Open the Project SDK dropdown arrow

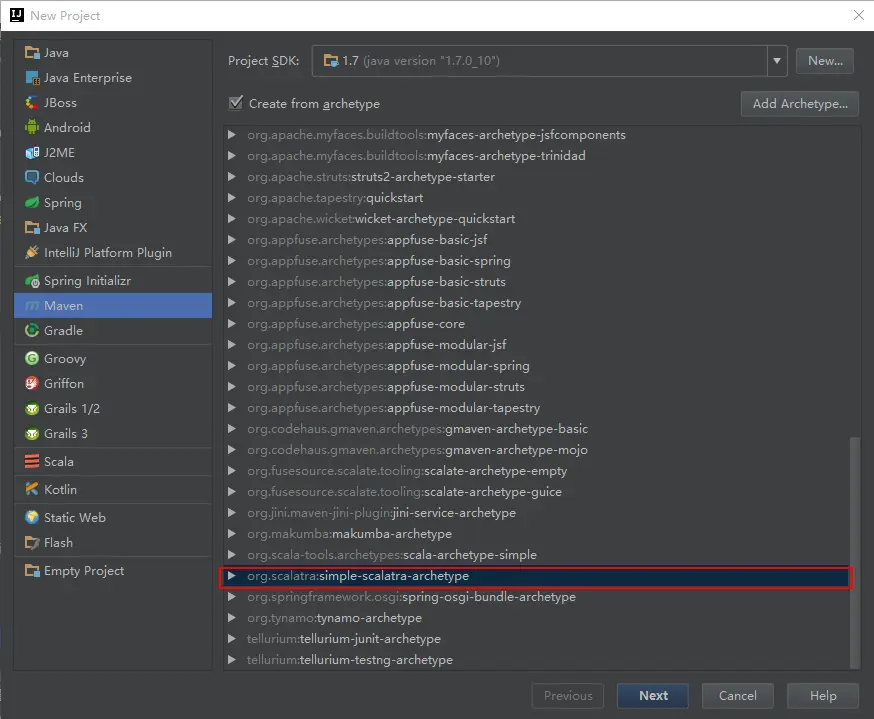[776, 61]
